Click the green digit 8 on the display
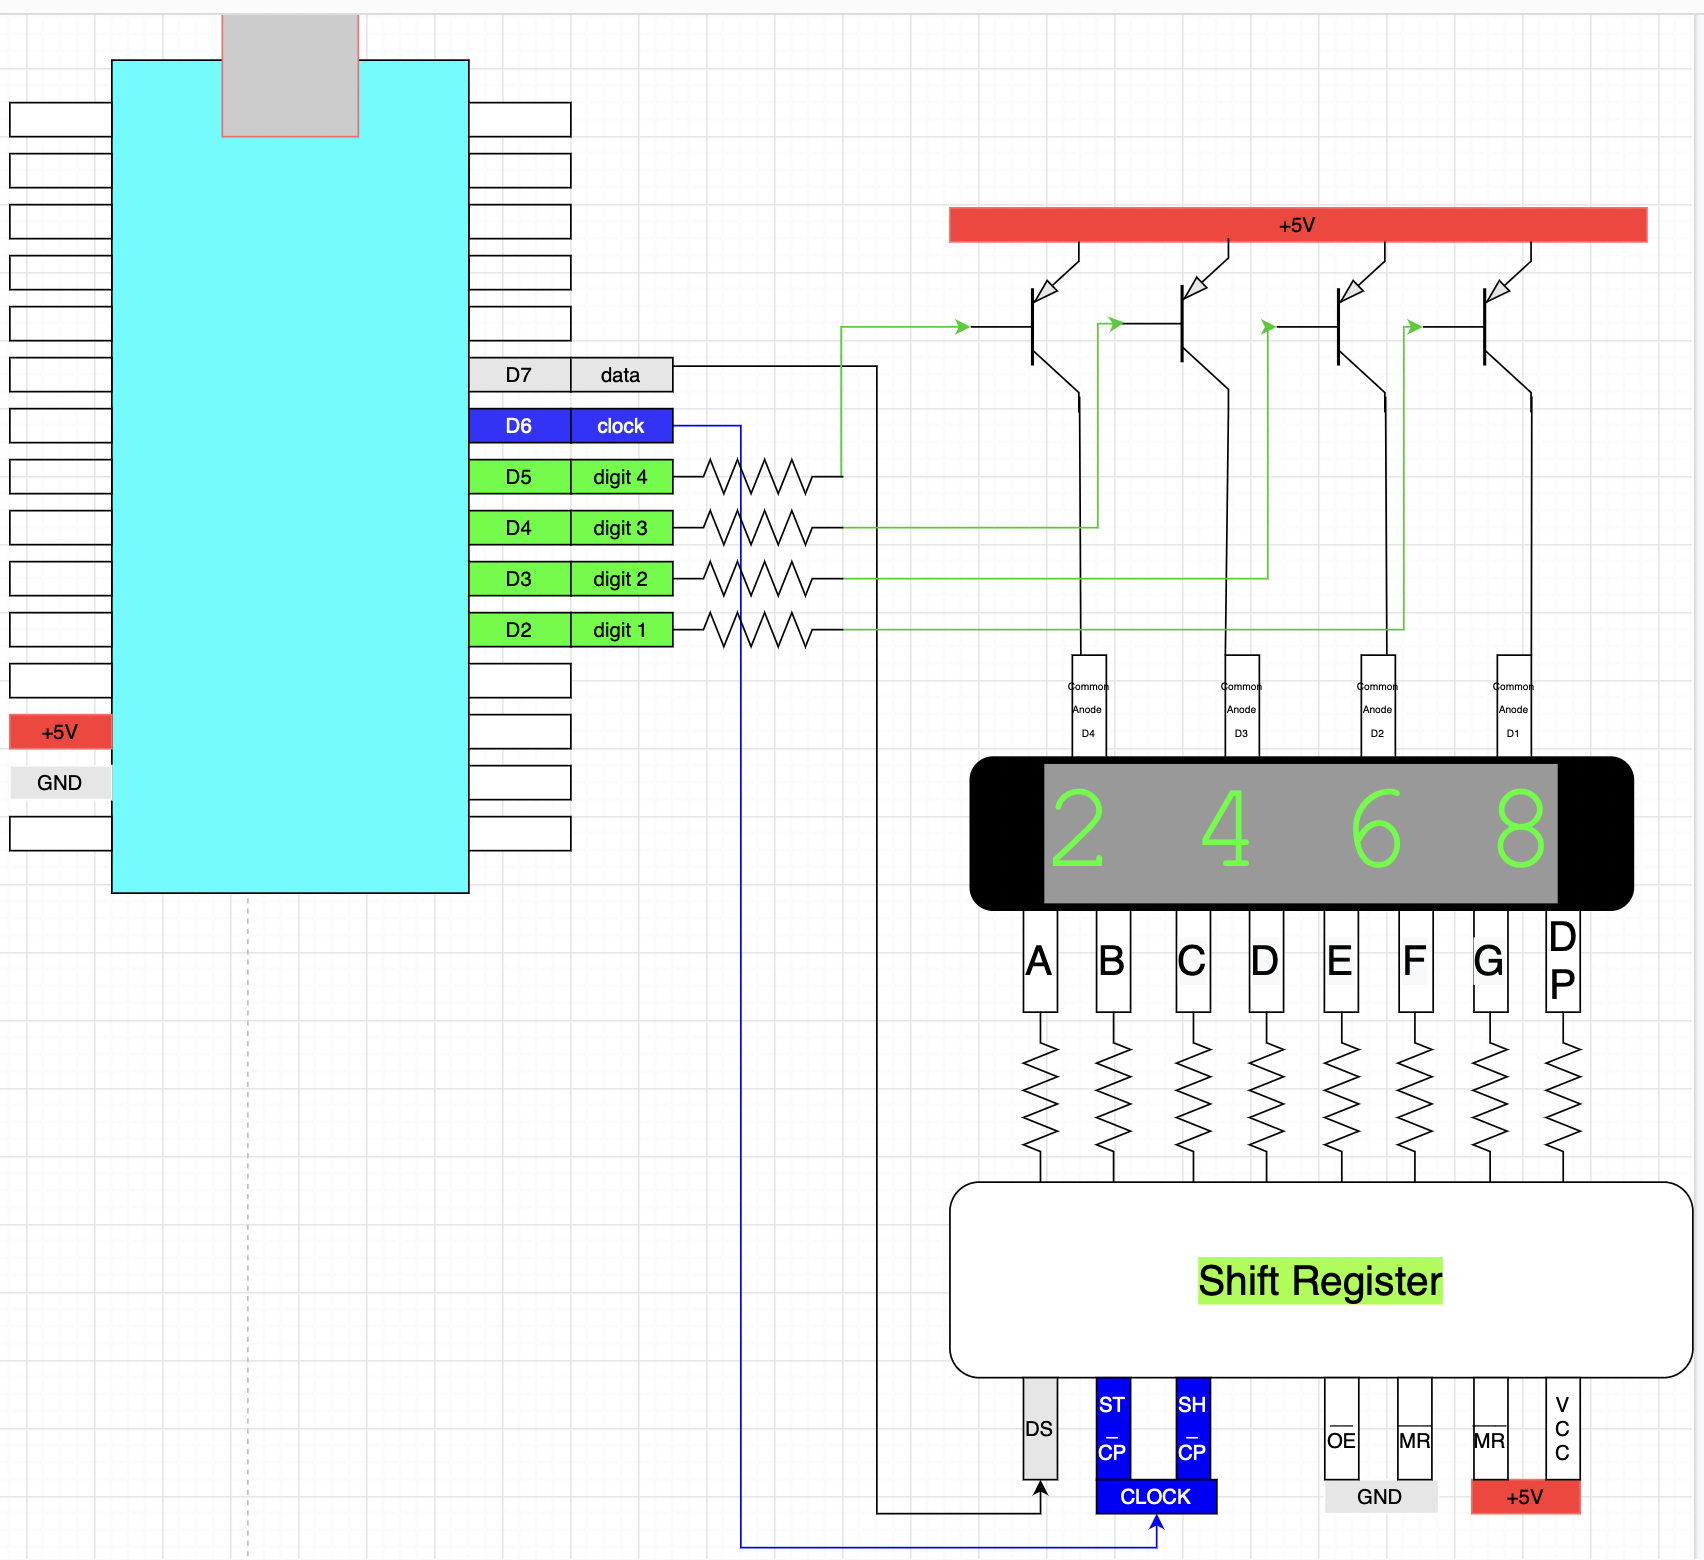Viewport: 1704px width, 1560px height. [x=1520, y=829]
